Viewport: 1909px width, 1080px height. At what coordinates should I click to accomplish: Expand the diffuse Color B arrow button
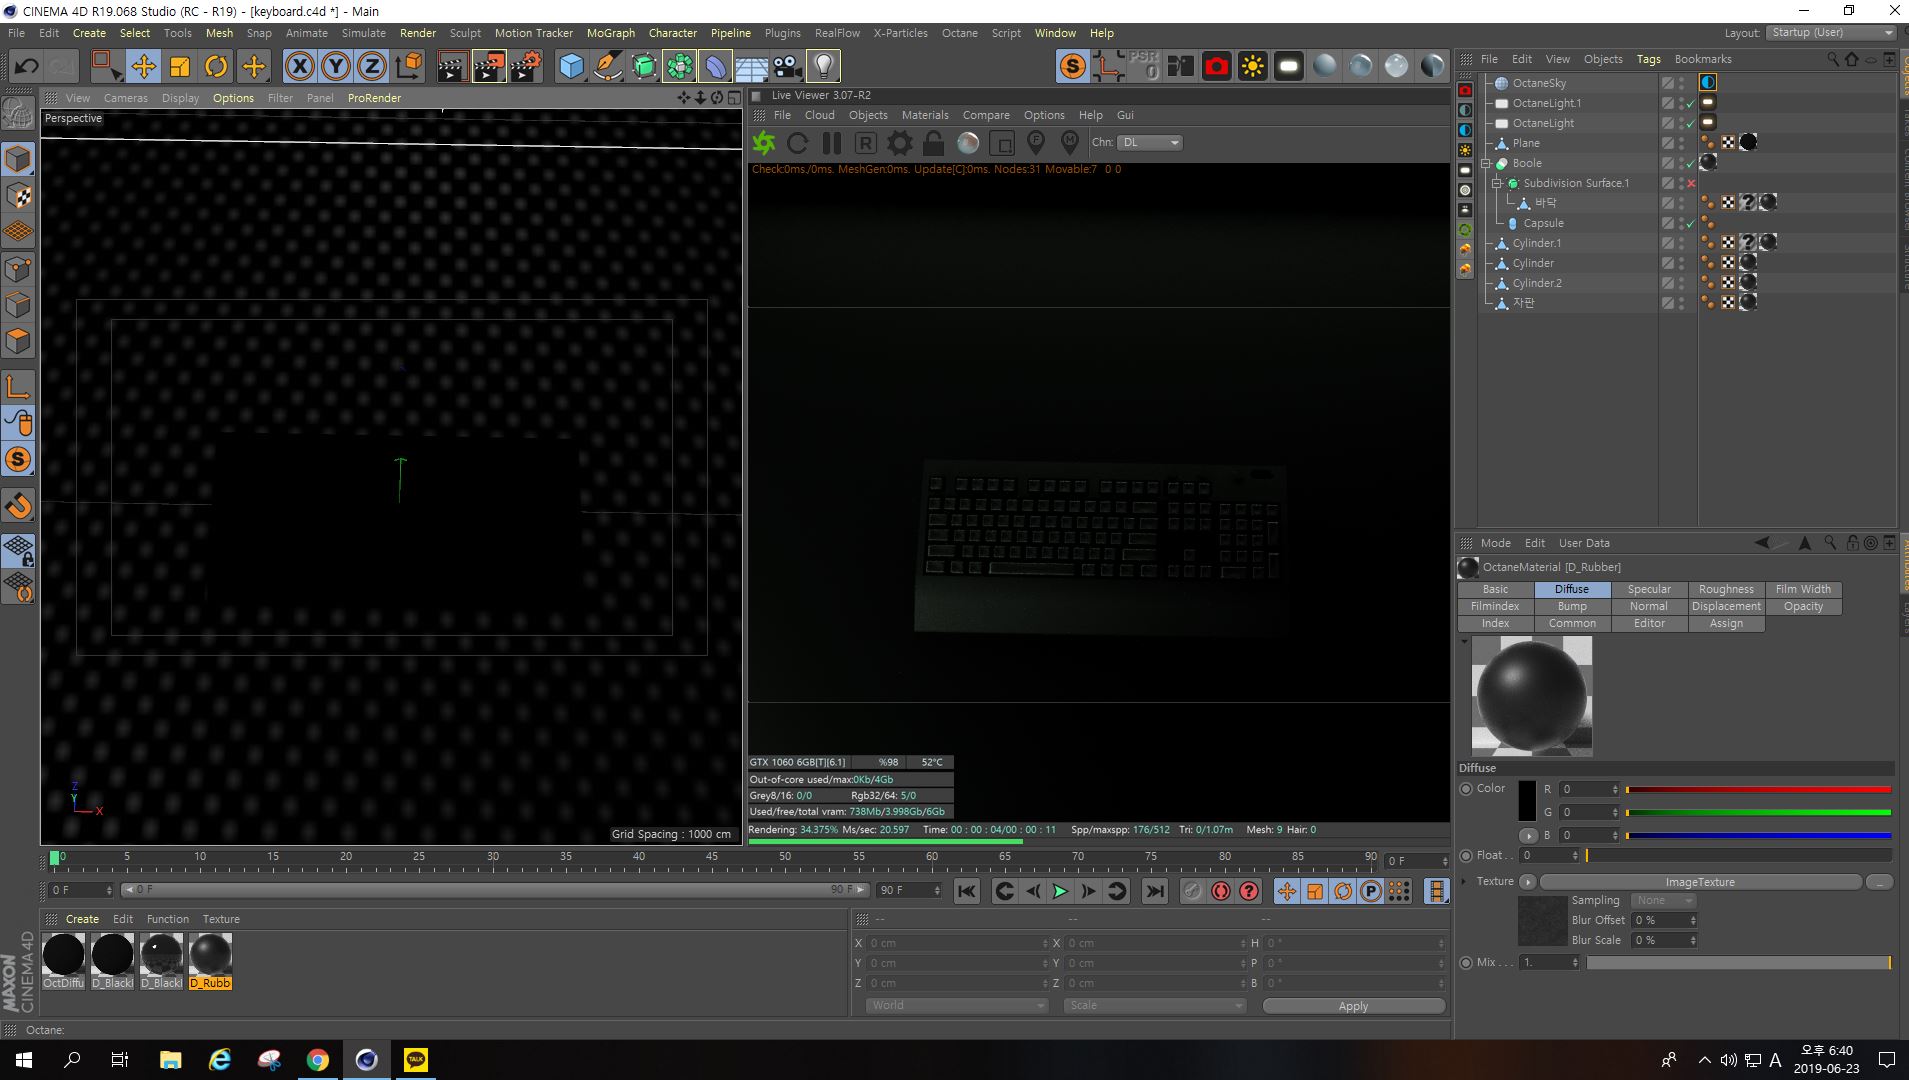1528,836
